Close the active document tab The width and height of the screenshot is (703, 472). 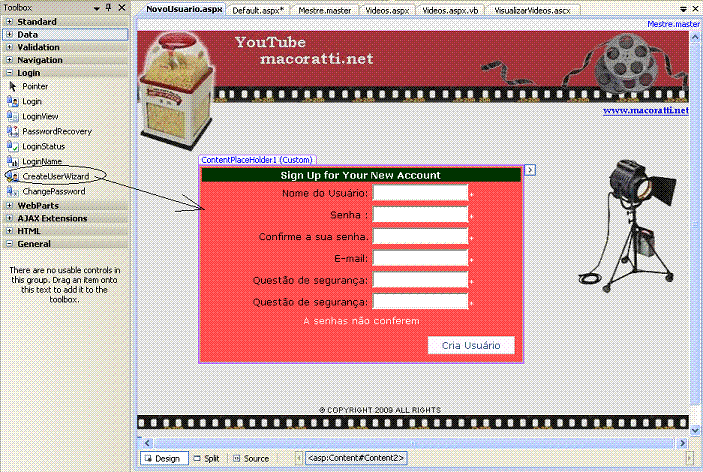tap(695, 9)
